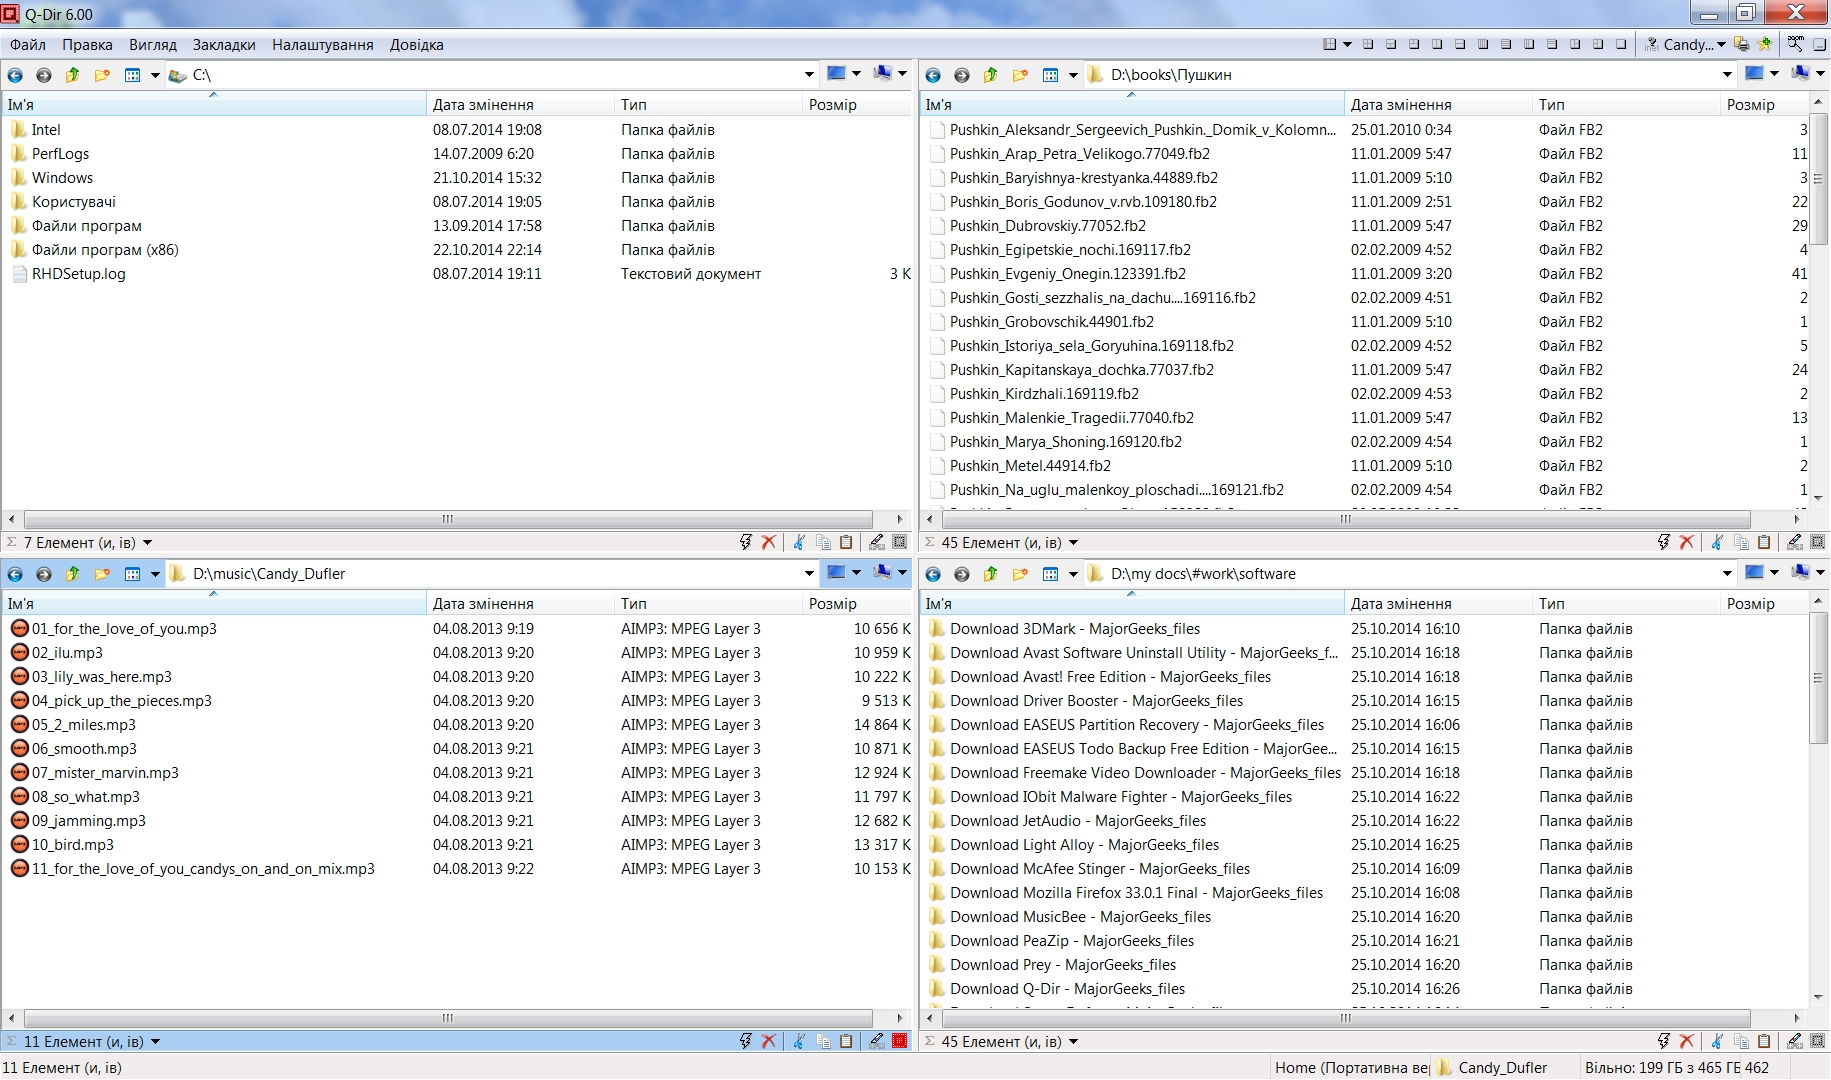Open the Файл menu
1831x1080 pixels.
point(28,44)
